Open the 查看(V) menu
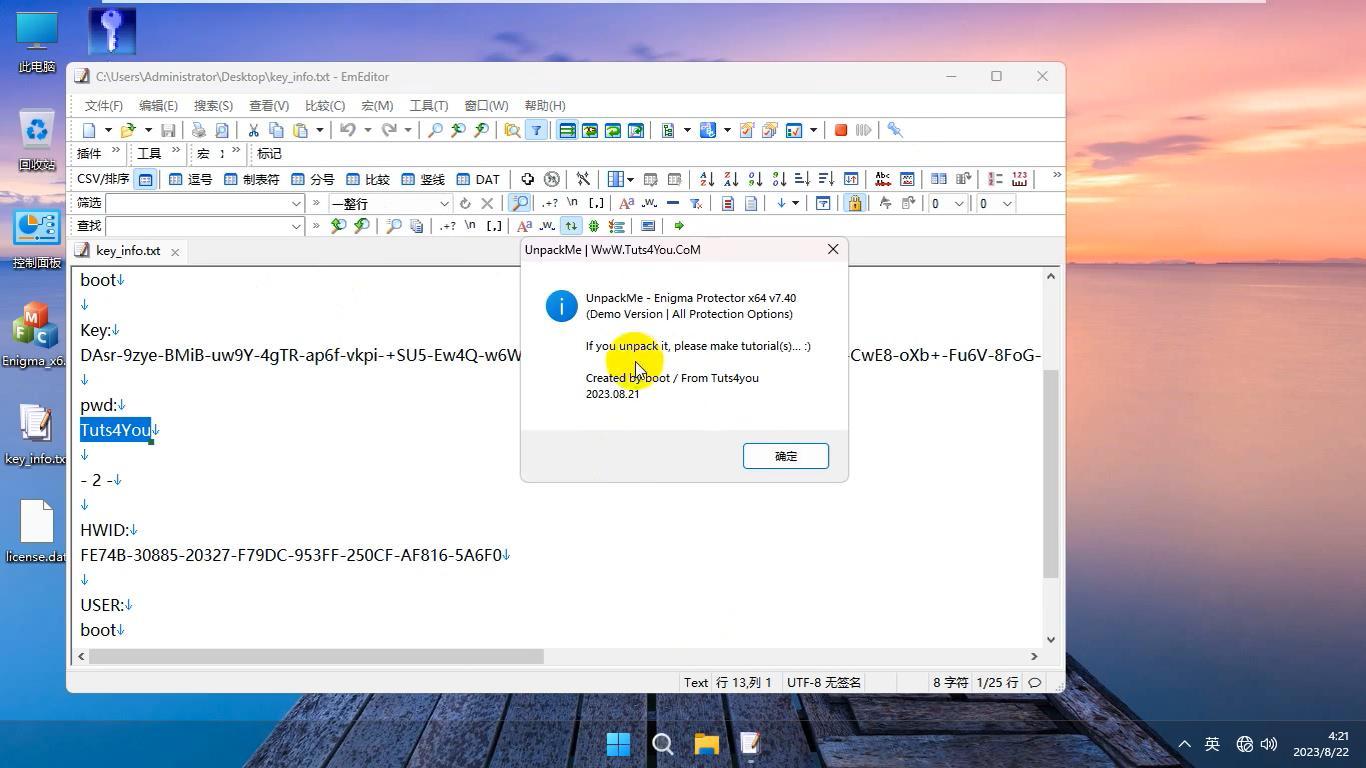The image size is (1366, 768). (x=269, y=105)
